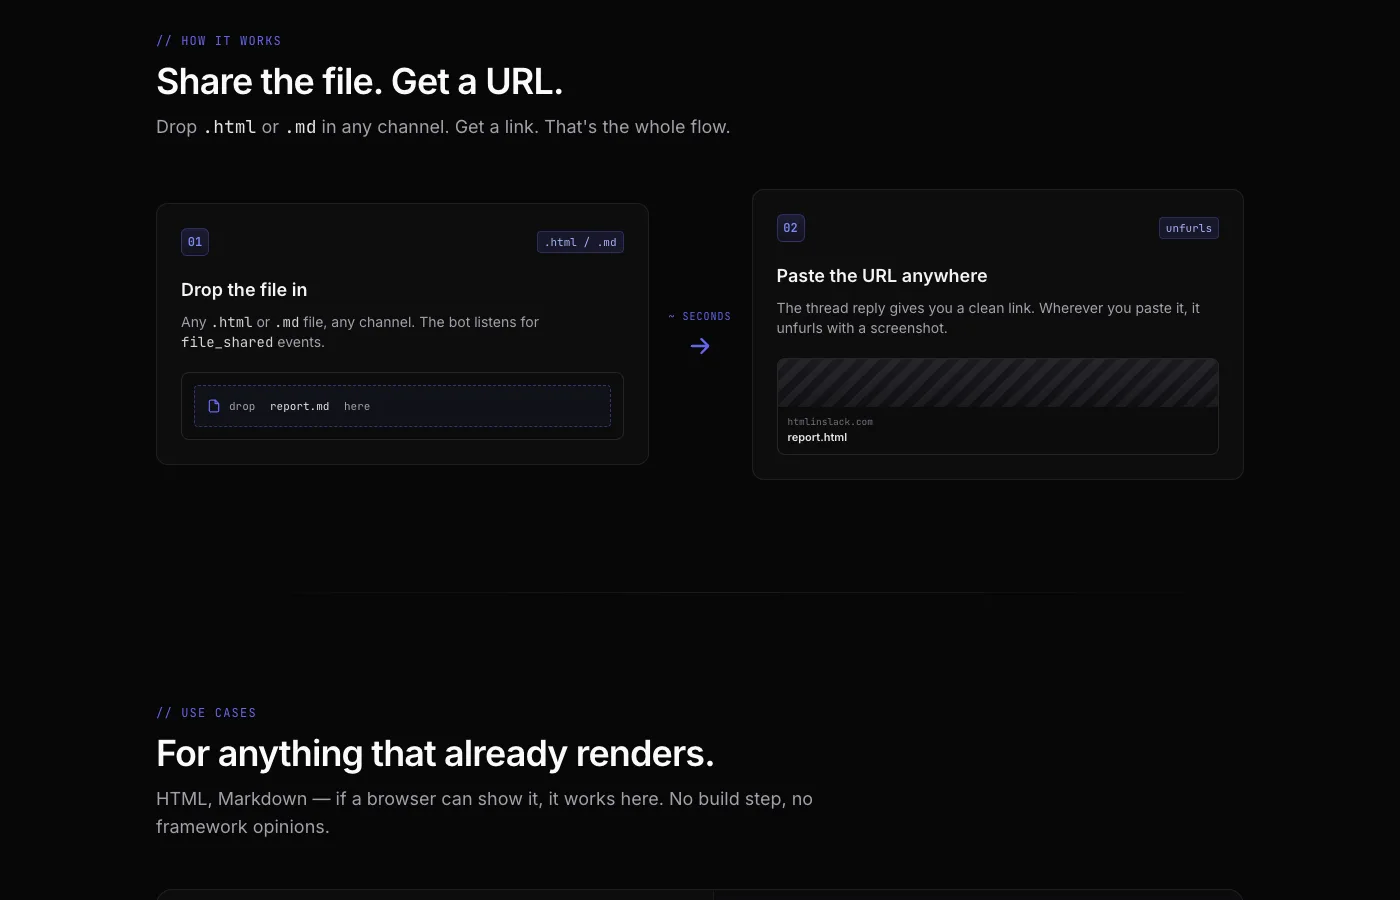Click the thread reply description paragraph
Image resolution: width=1400 pixels, height=900 pixels.
pos(988,318)
